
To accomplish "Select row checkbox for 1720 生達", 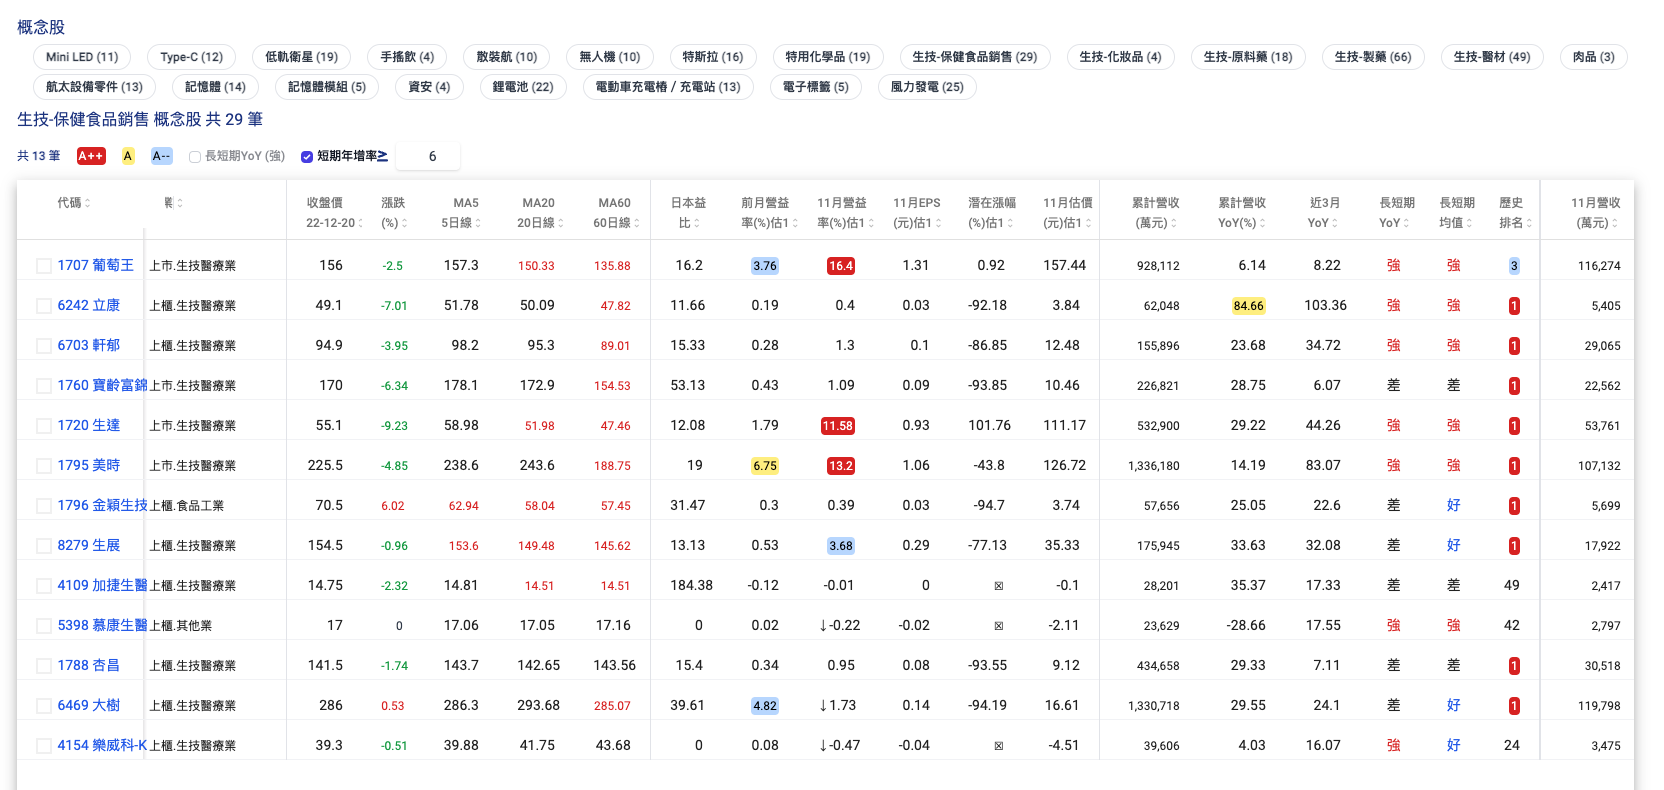I will click(44, 426).
